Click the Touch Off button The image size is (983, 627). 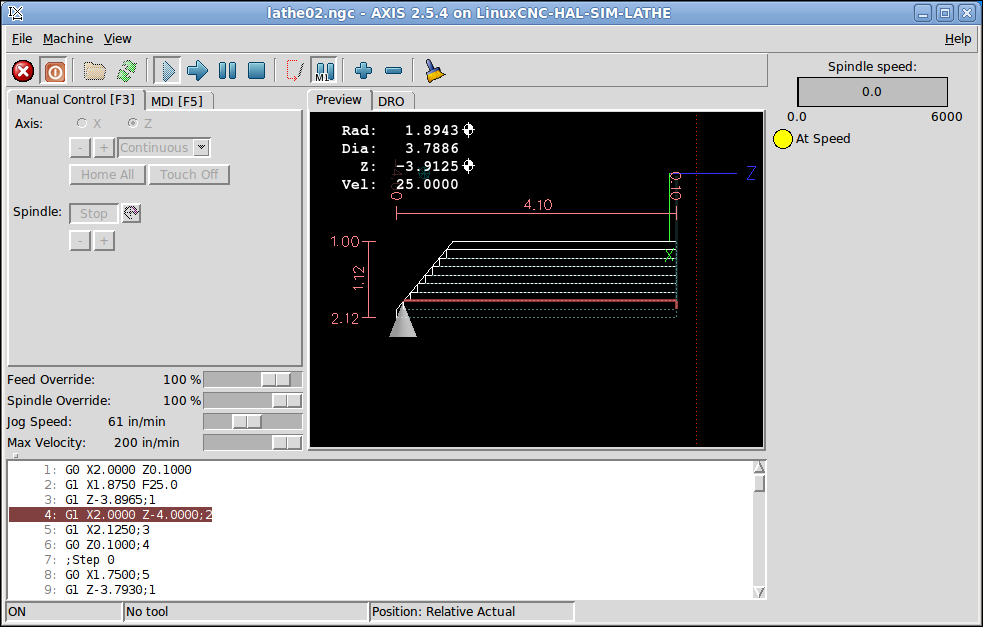pos(189,174)
